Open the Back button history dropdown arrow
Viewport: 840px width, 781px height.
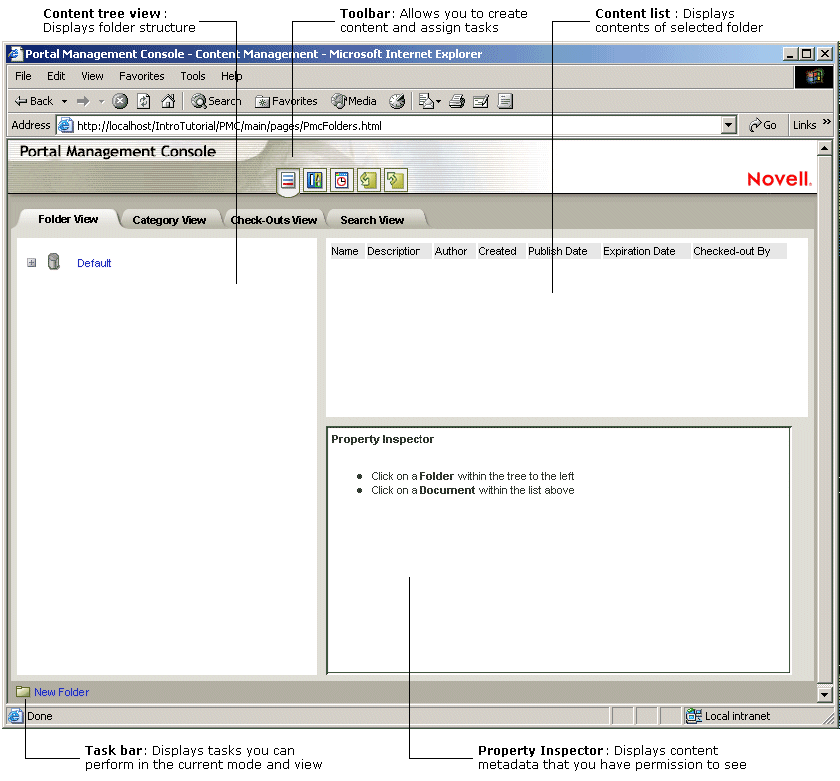point(64,101)
